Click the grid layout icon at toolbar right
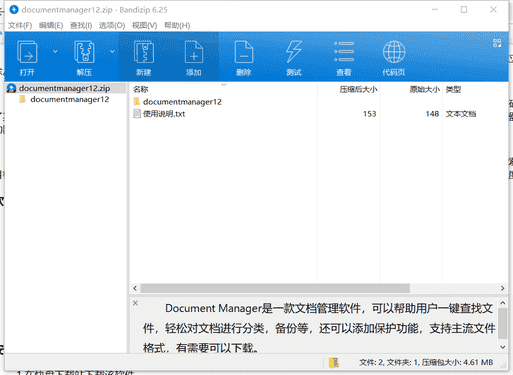 (497, 43)
